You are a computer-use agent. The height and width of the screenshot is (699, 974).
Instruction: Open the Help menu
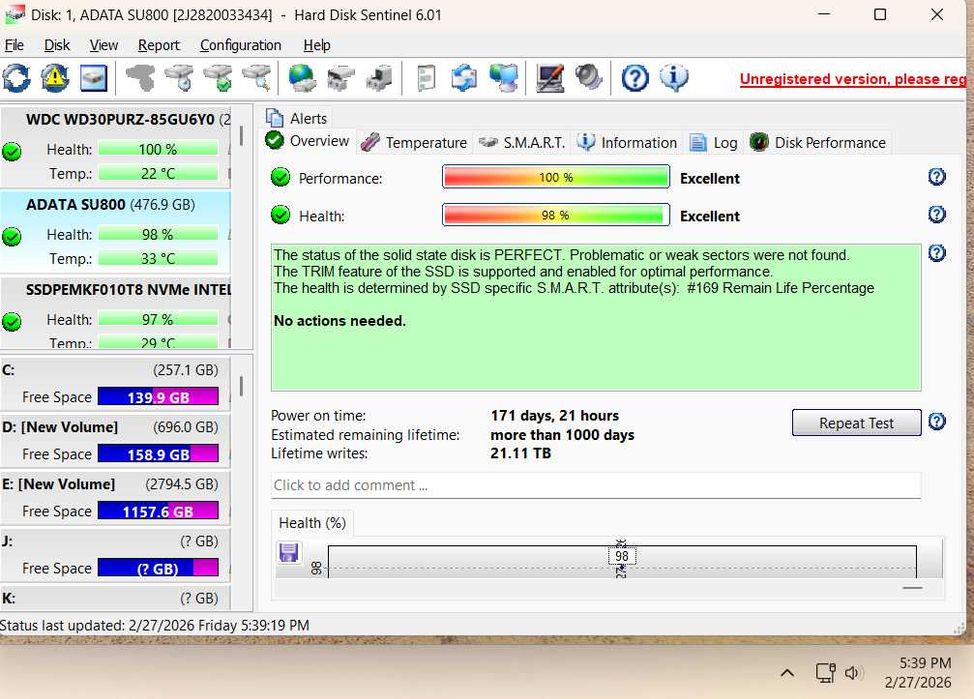tap(317, 45)
